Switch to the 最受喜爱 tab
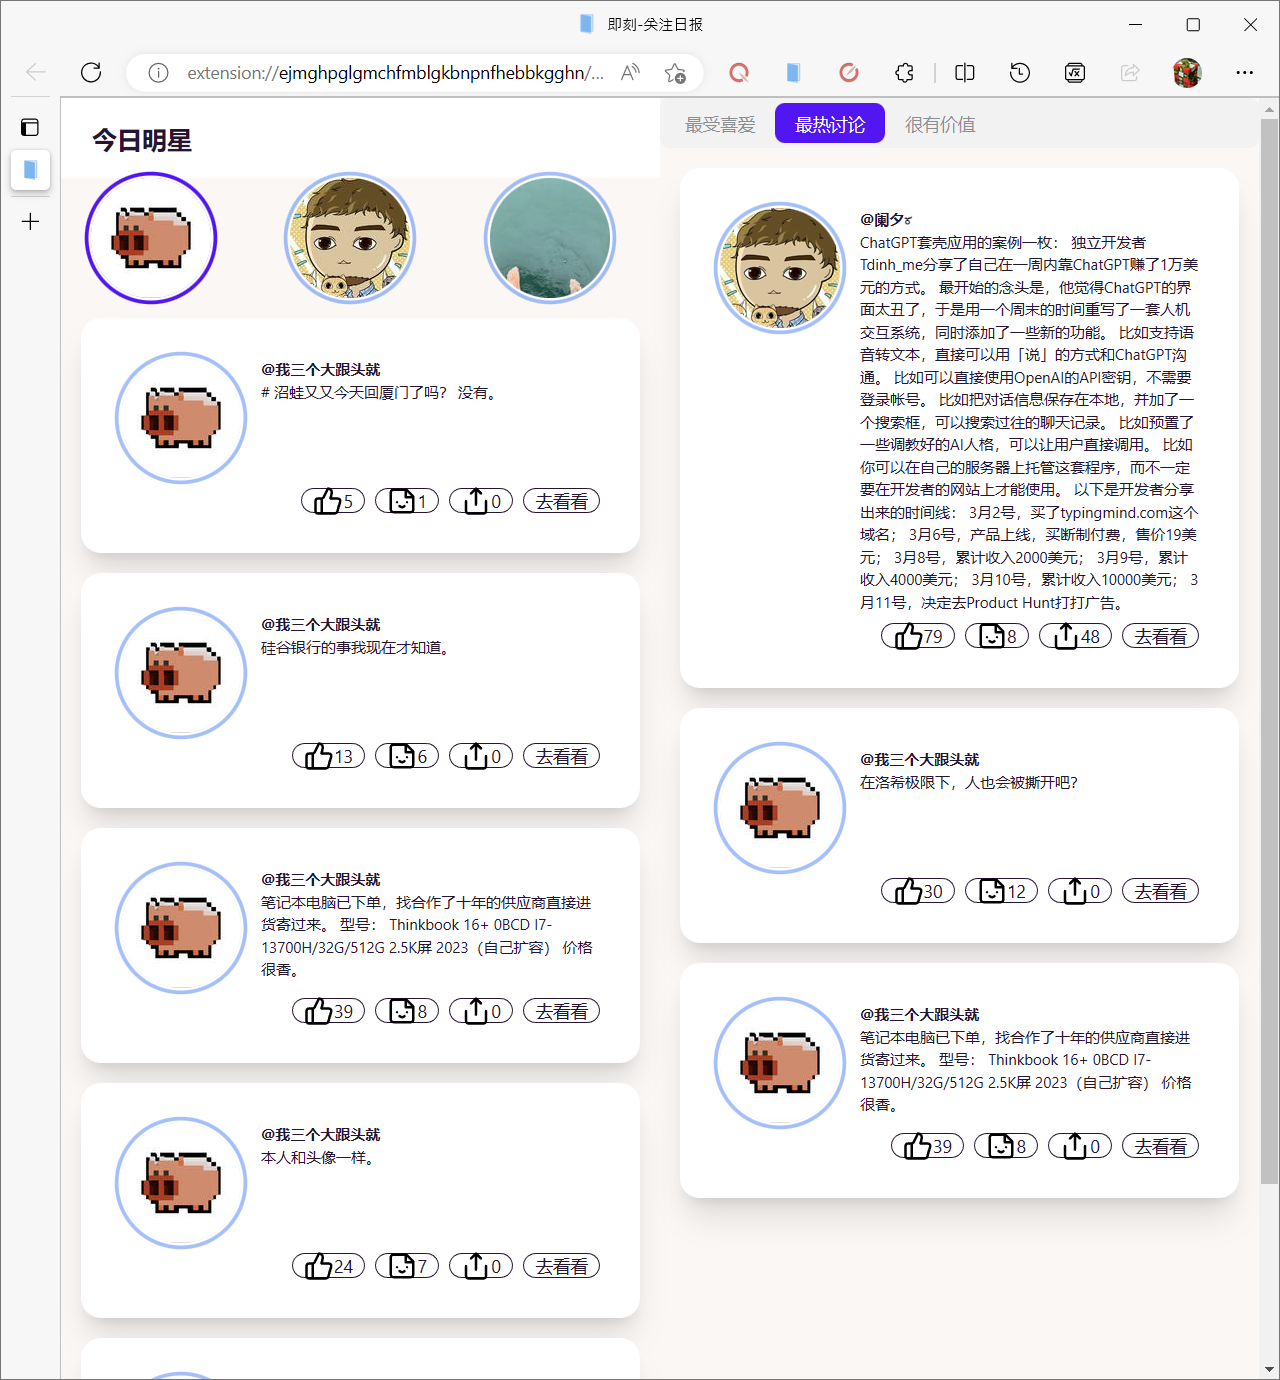The image size is (1280, 1380). point(719,123)
